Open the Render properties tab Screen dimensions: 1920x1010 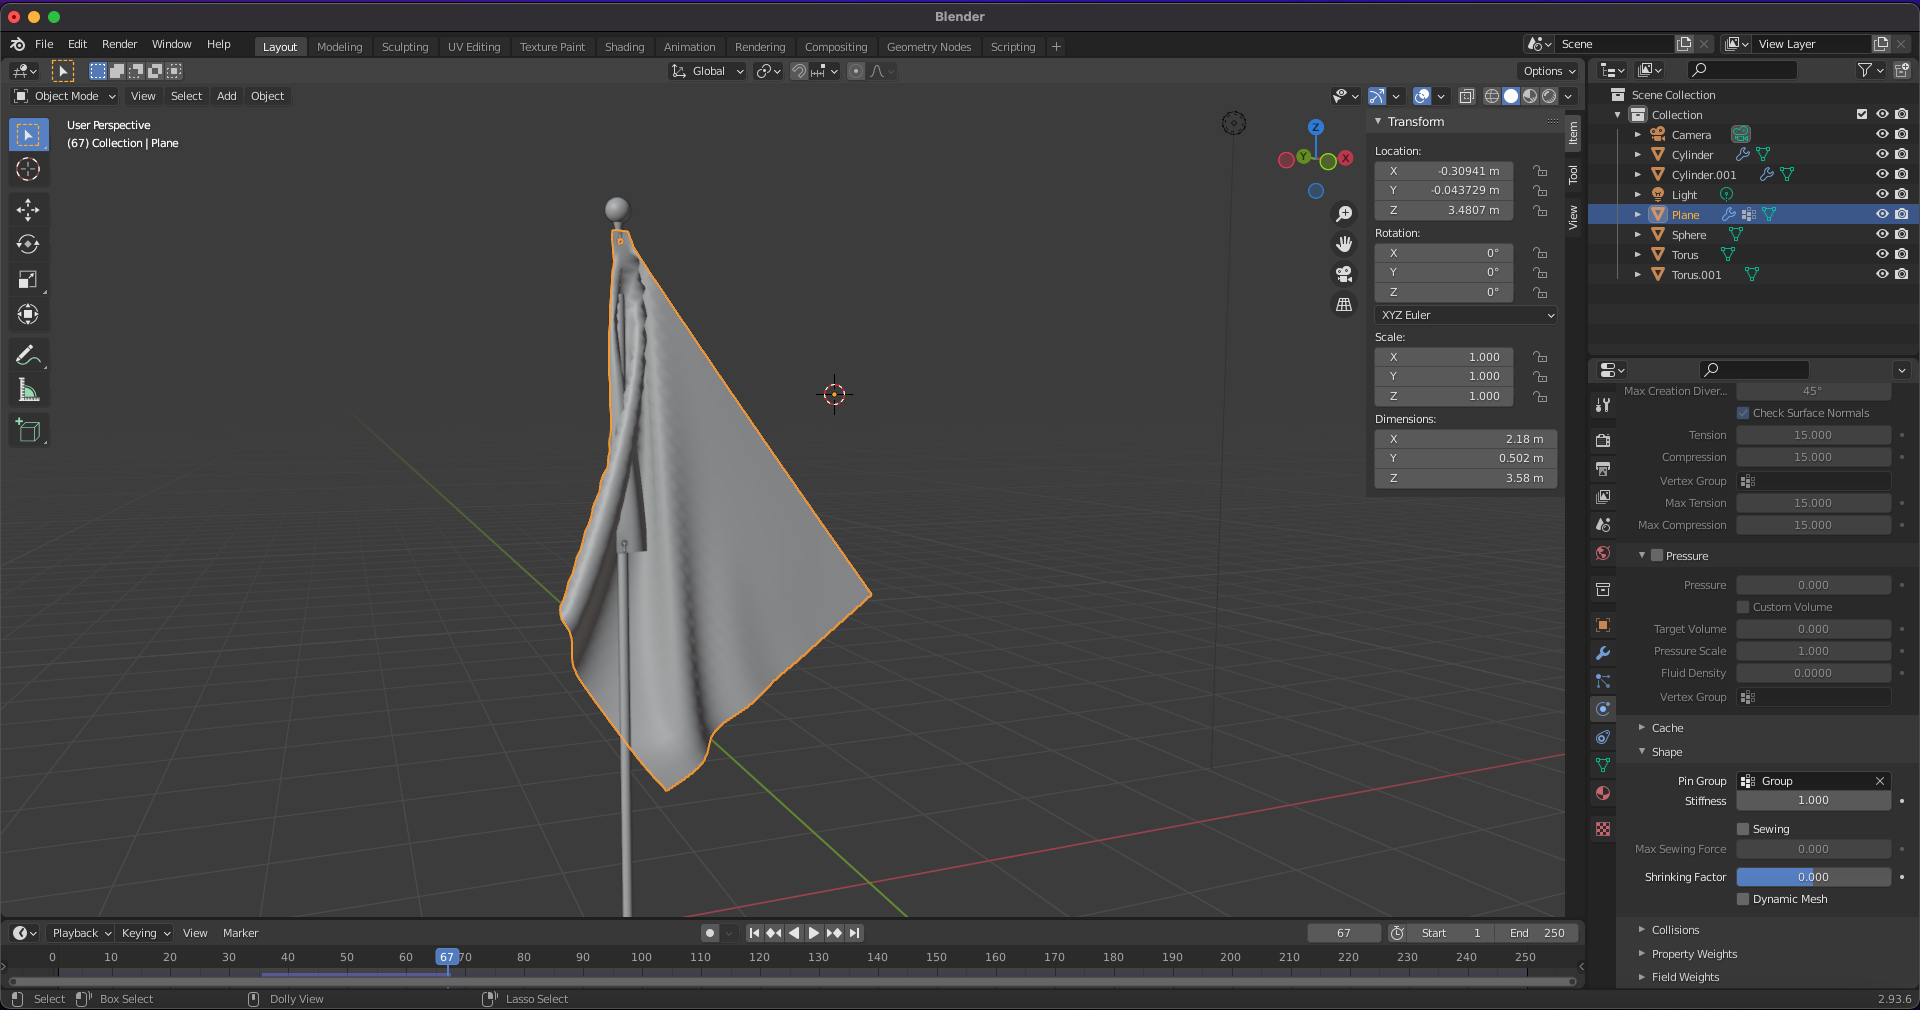pyautogui.click(x=1603, y=440)
